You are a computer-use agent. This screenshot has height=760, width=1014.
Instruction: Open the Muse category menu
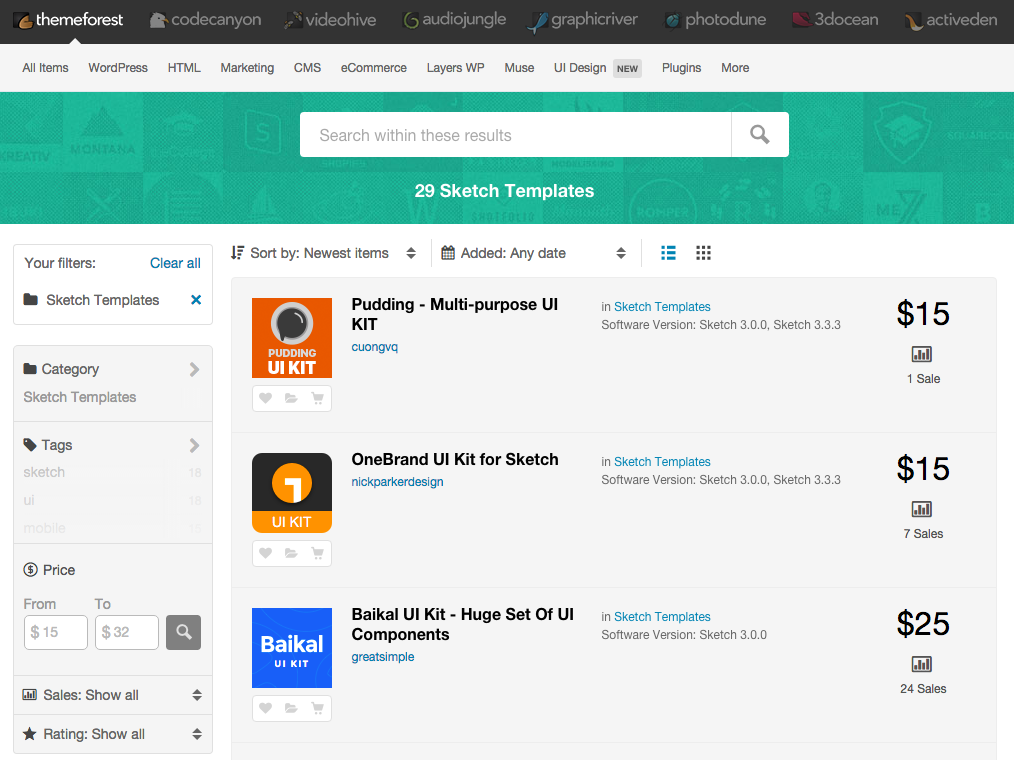(x=519, y=68)
